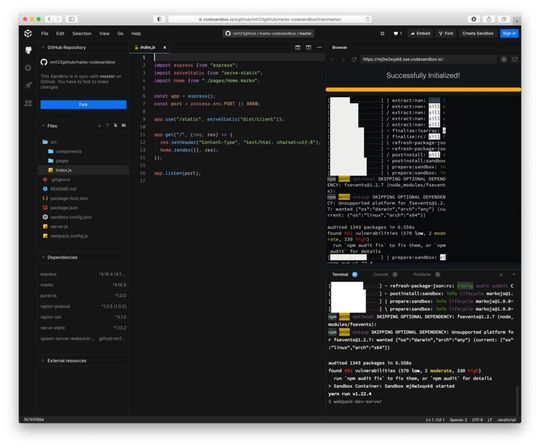540x448 pixels.
Task: Click the collapse icon at the right end of terminal tab row
Action: point(513,274)
